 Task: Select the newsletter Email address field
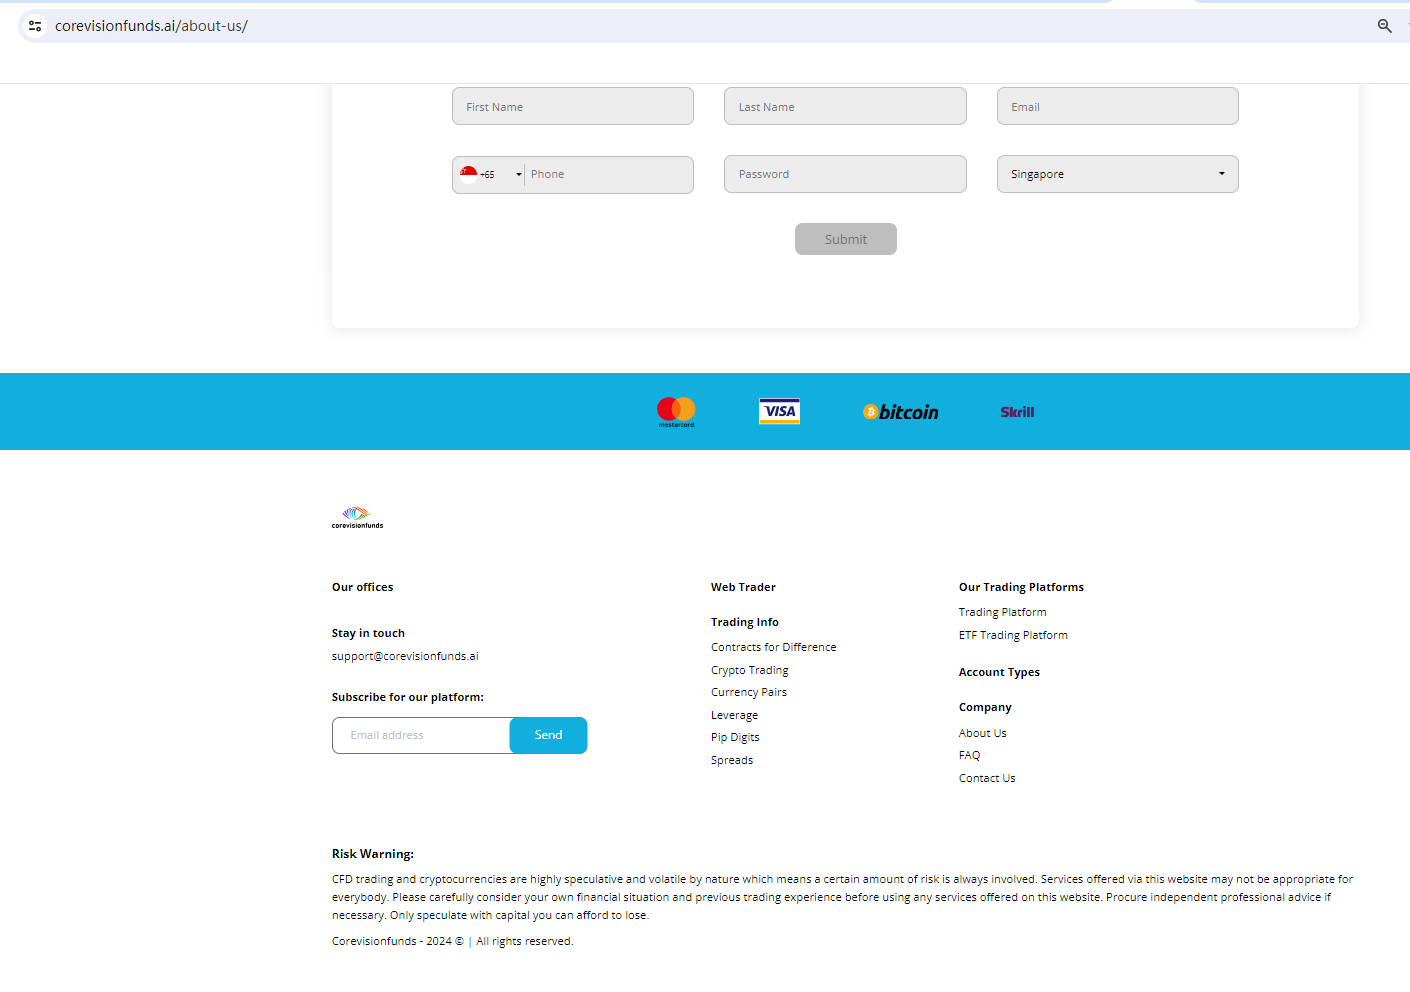pos(421,736)
